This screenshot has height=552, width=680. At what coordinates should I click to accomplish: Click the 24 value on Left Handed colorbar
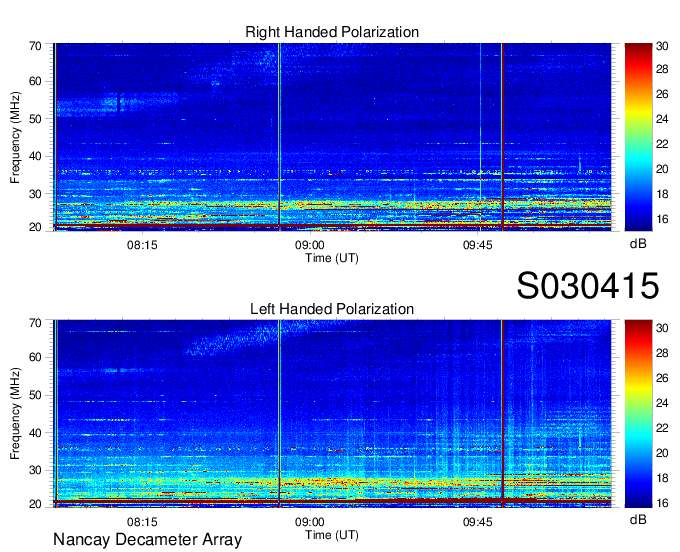point(662,403)
